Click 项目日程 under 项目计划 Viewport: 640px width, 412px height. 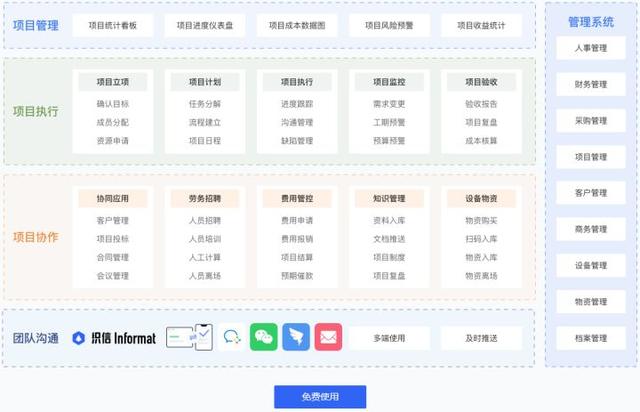(x=205, y=141)
